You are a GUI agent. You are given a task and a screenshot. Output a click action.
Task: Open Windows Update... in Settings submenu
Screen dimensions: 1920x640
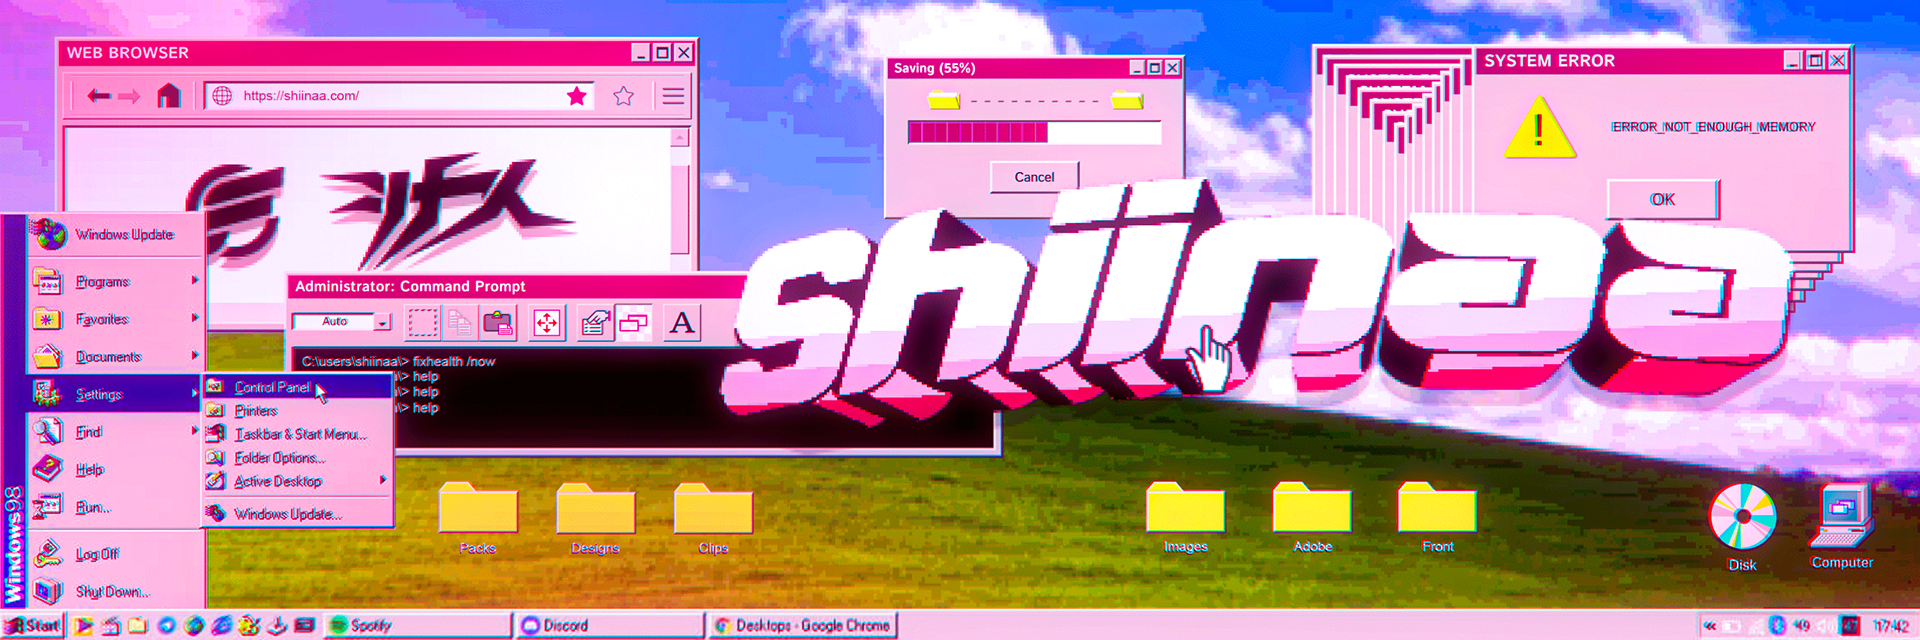pos(298,514)
